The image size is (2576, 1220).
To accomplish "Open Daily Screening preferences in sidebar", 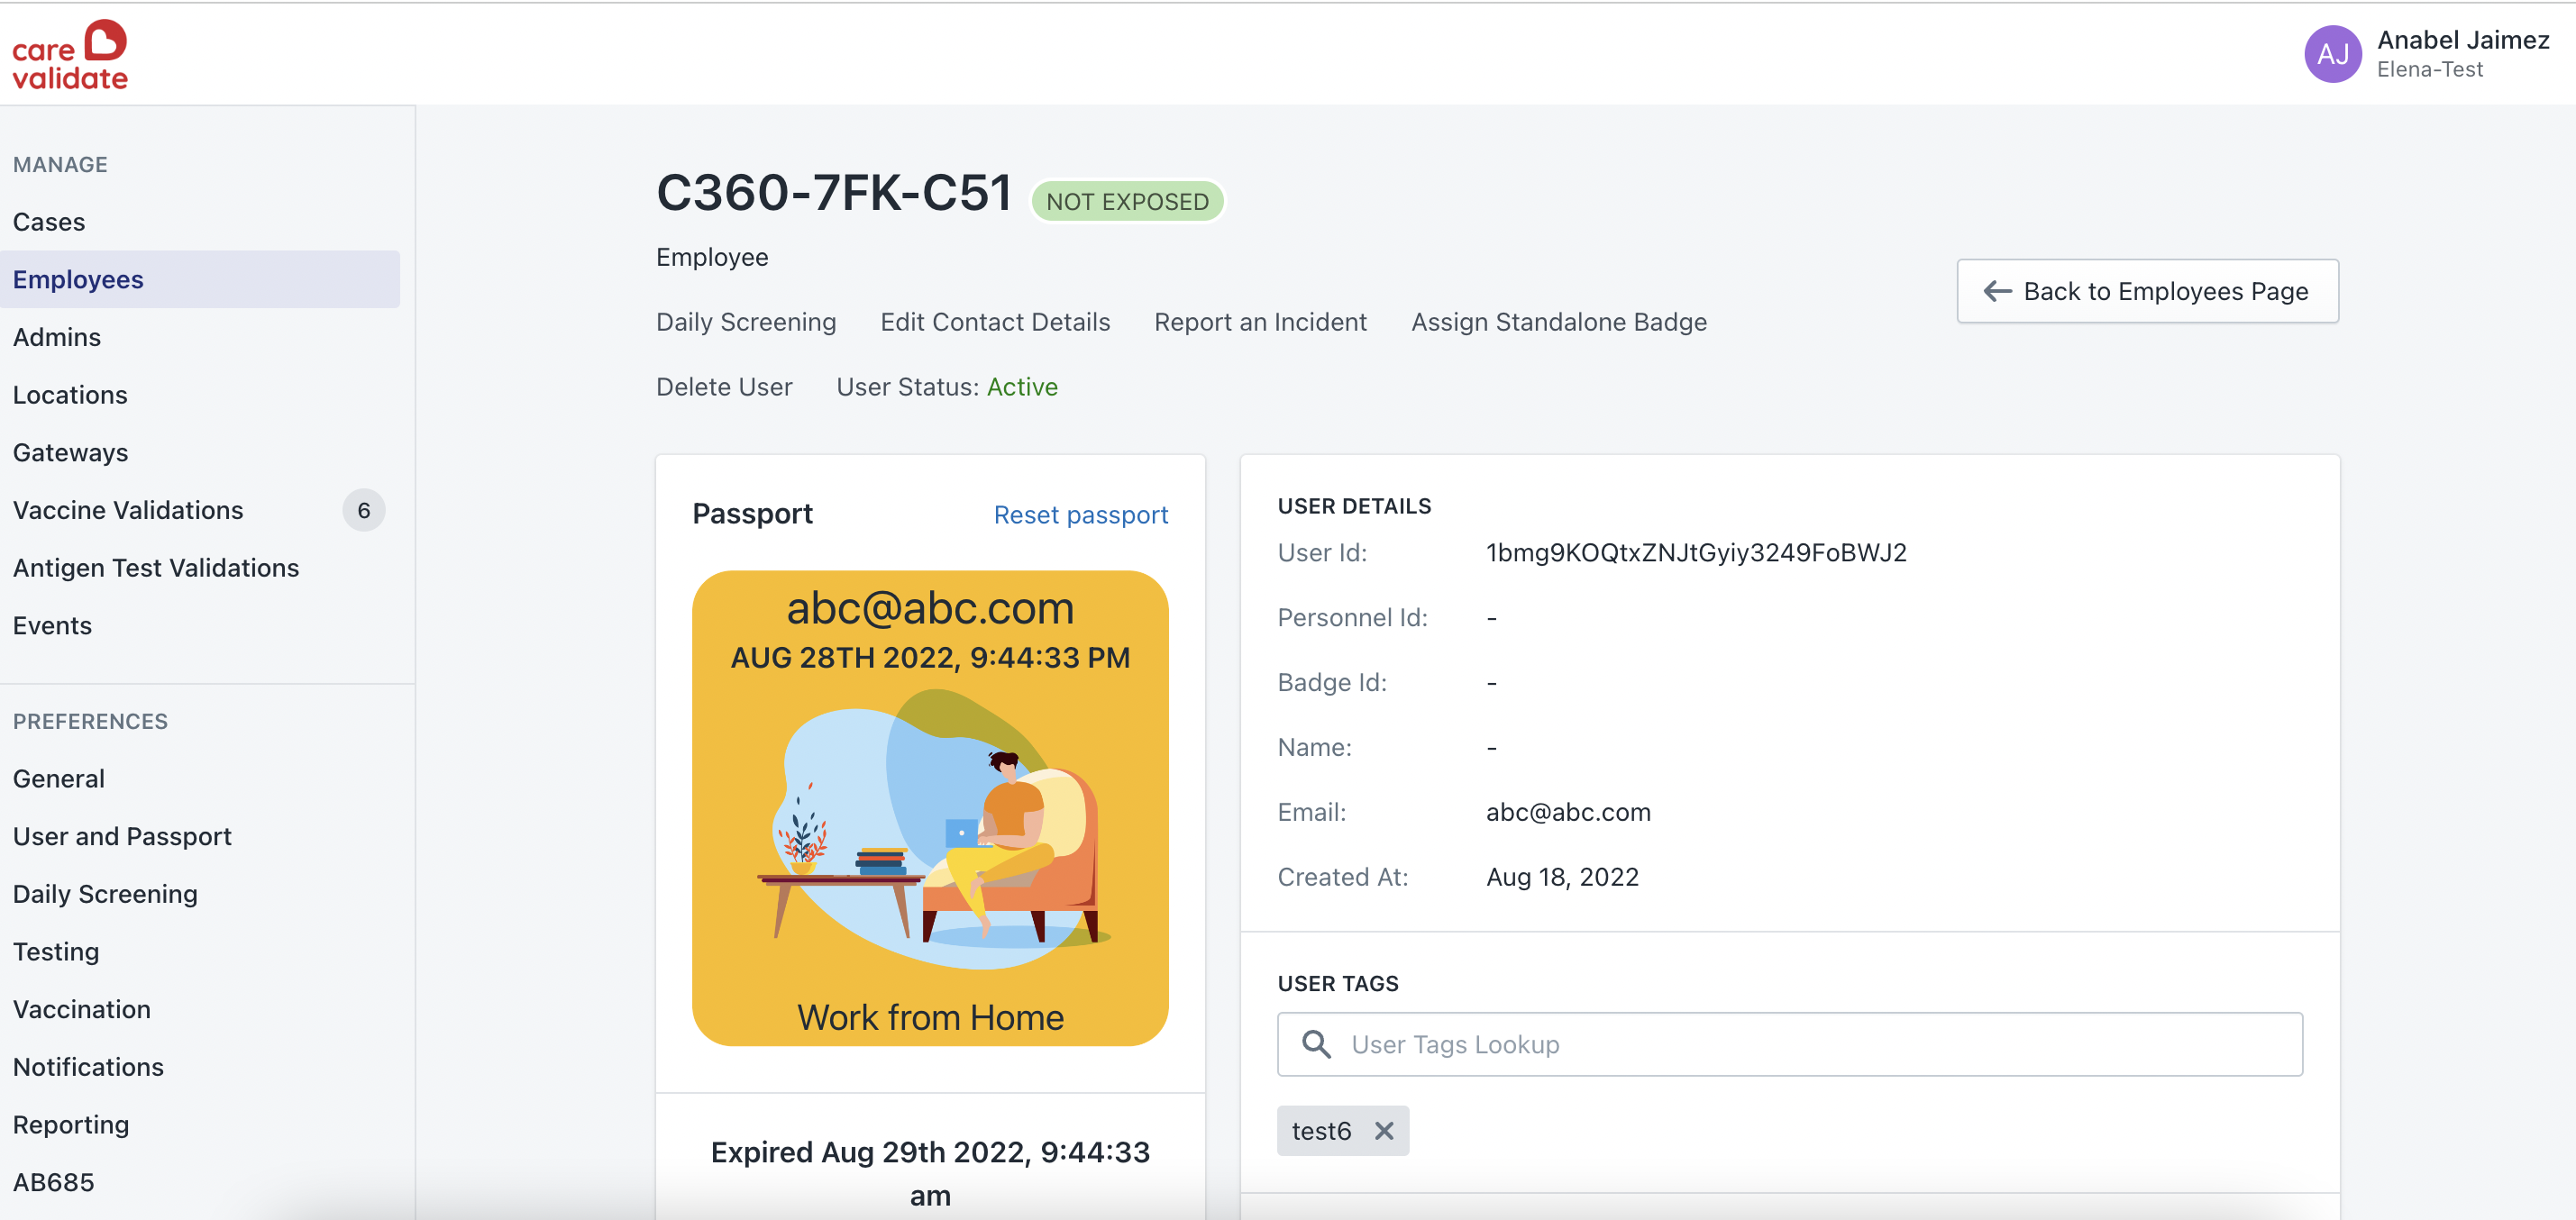I will coord(105,894).
